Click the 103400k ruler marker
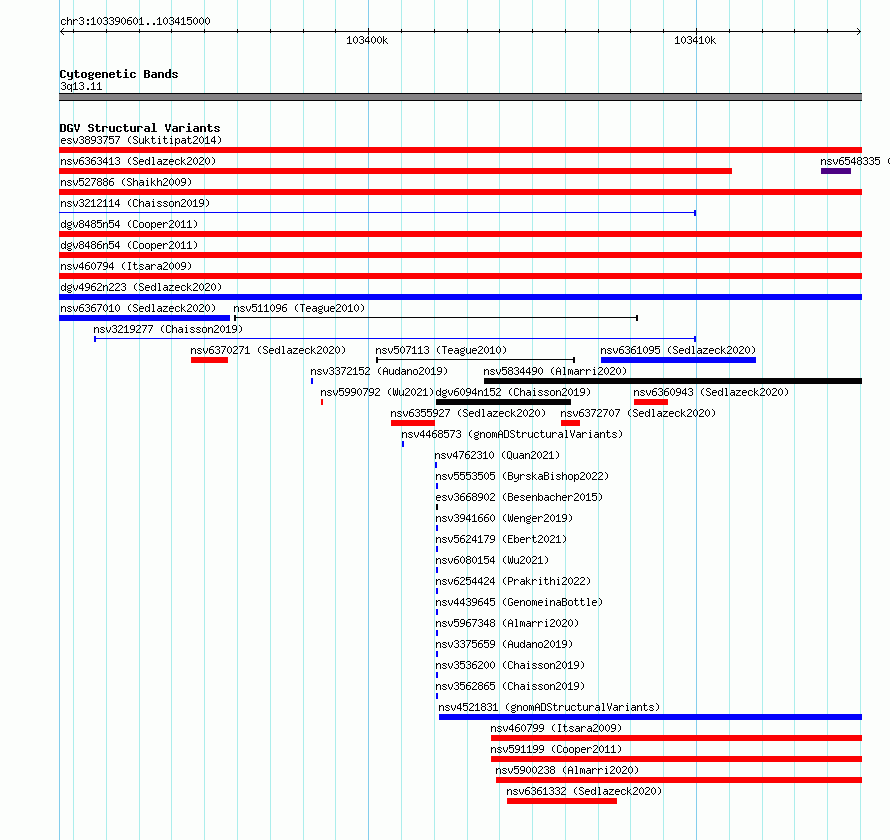 click(367, 40)
